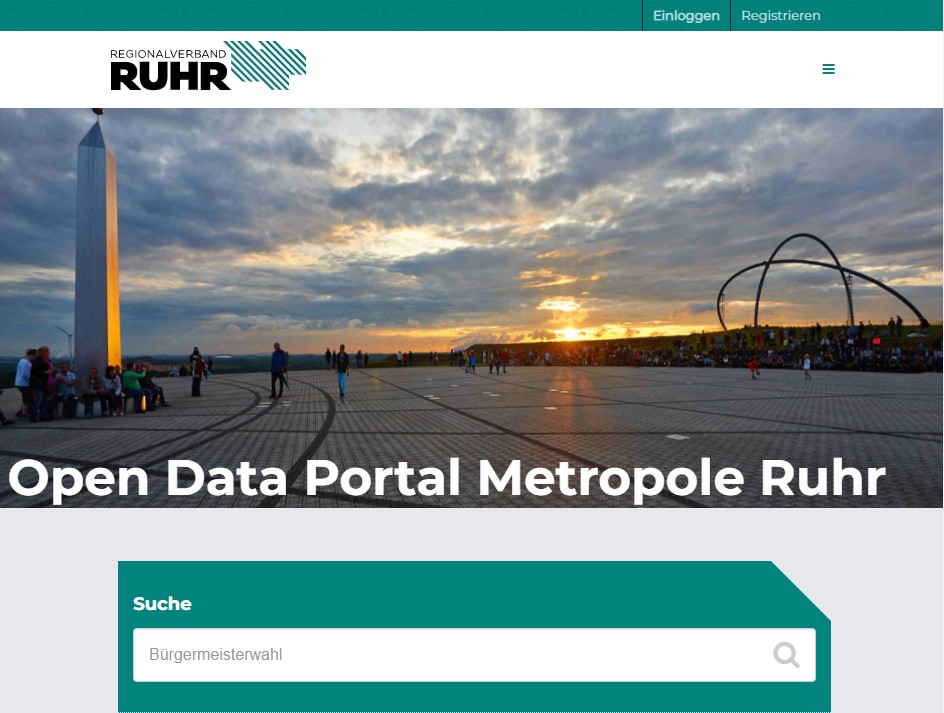The height and width of the screenshot is (713, 944).
Task: Click the sunset hero banner image
Action: point(472,308)
